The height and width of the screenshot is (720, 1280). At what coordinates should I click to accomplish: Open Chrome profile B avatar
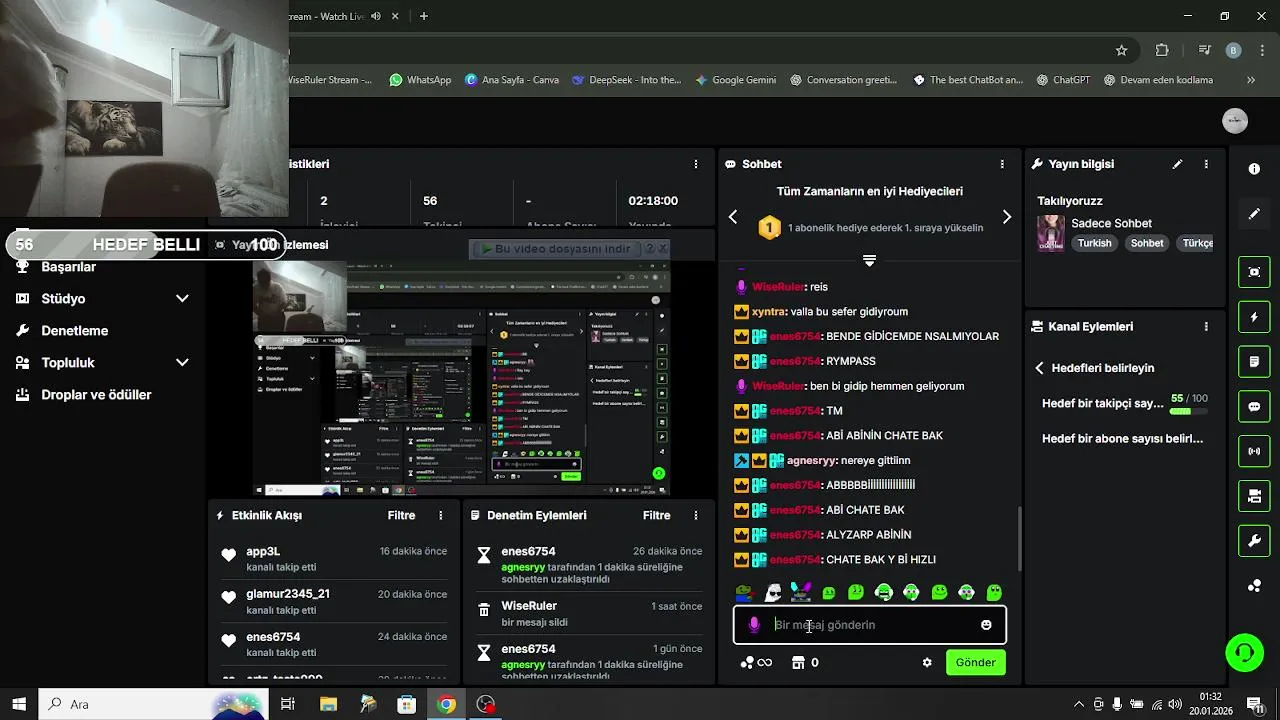click(x=1233, y=50)
